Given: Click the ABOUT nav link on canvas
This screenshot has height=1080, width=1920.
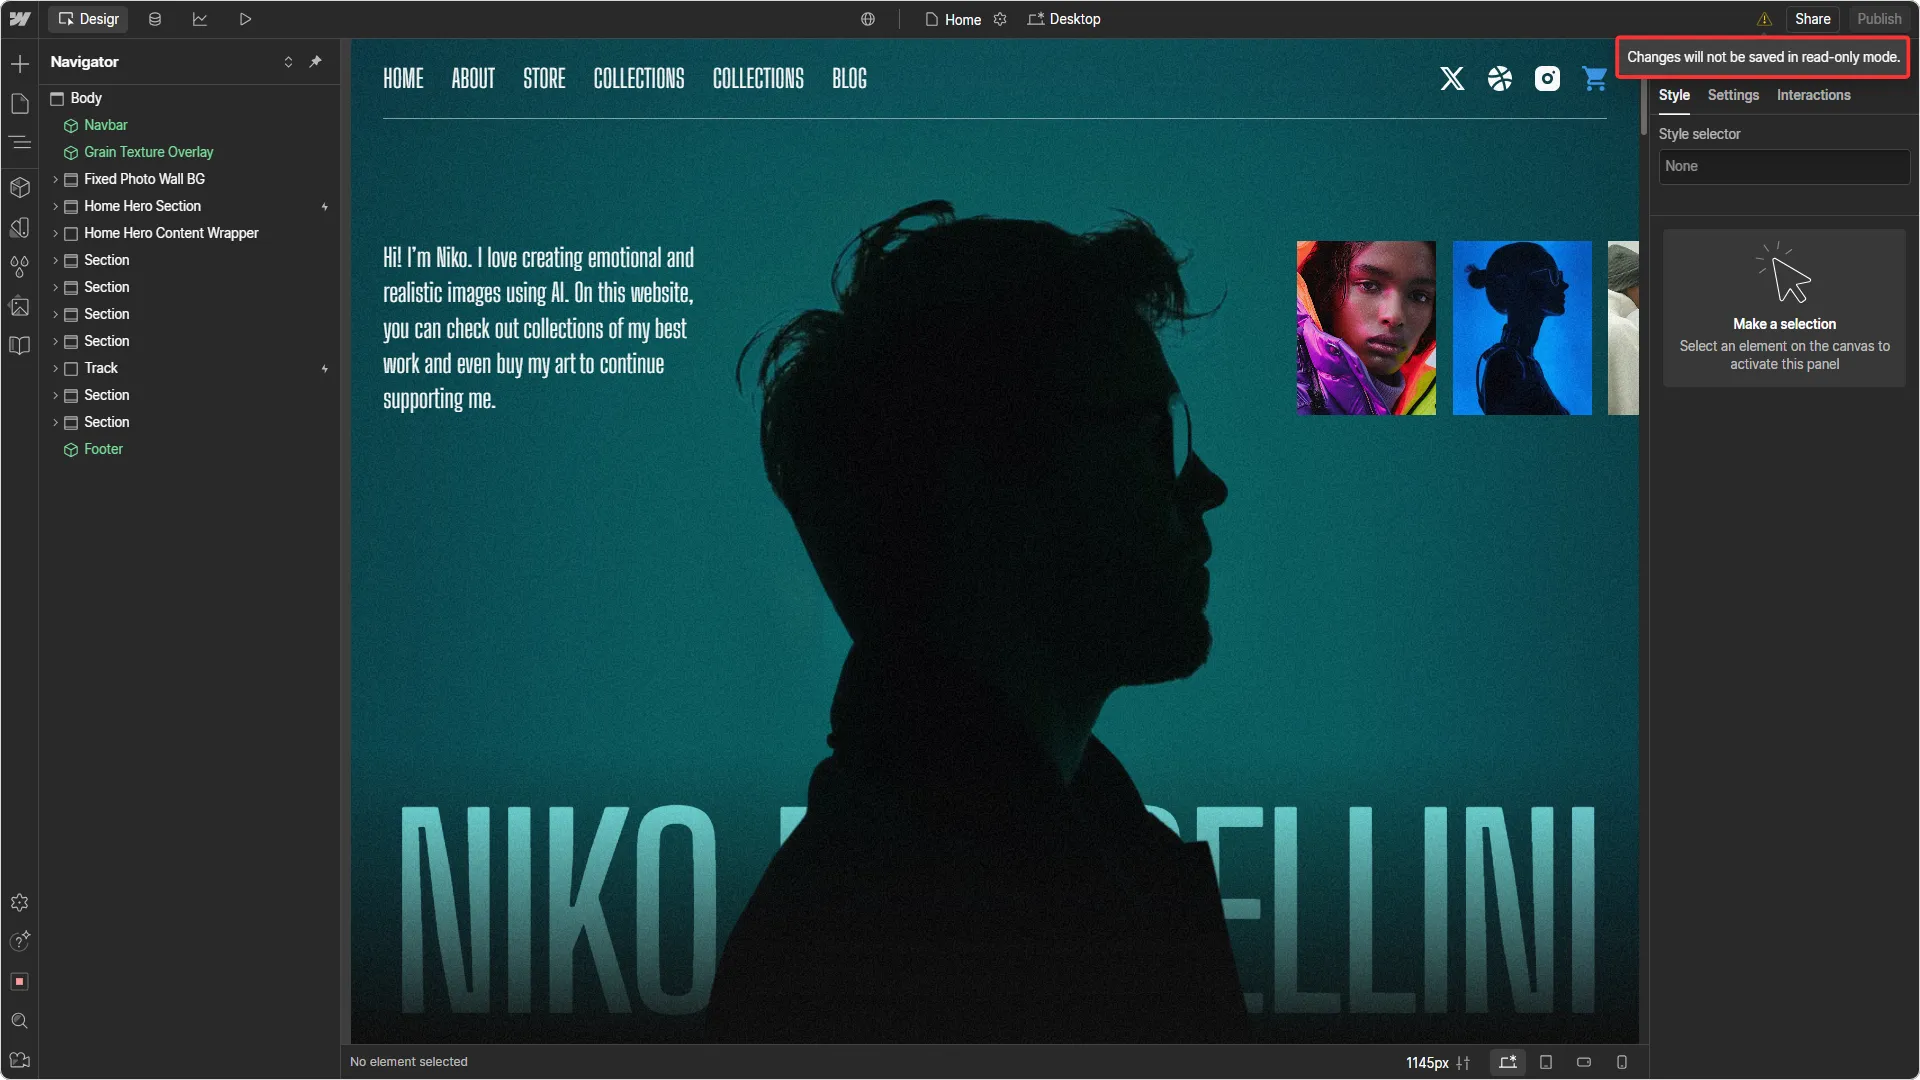Looking at the screenshot, I should 473,78.
